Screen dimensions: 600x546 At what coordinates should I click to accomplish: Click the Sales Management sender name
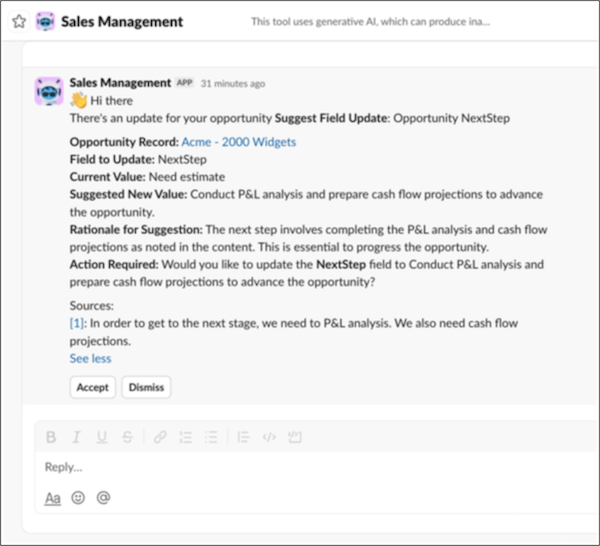tap(120, 83)
